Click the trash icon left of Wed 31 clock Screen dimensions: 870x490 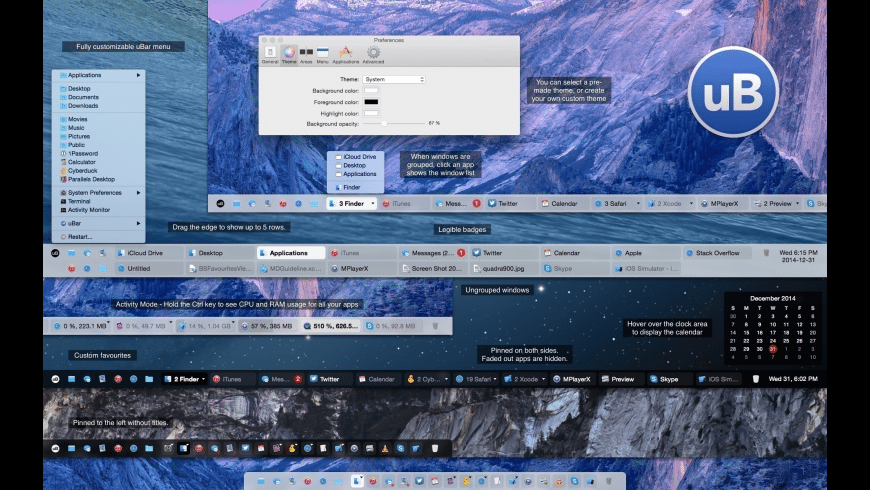pyautogui.click(x=755, y=379)
